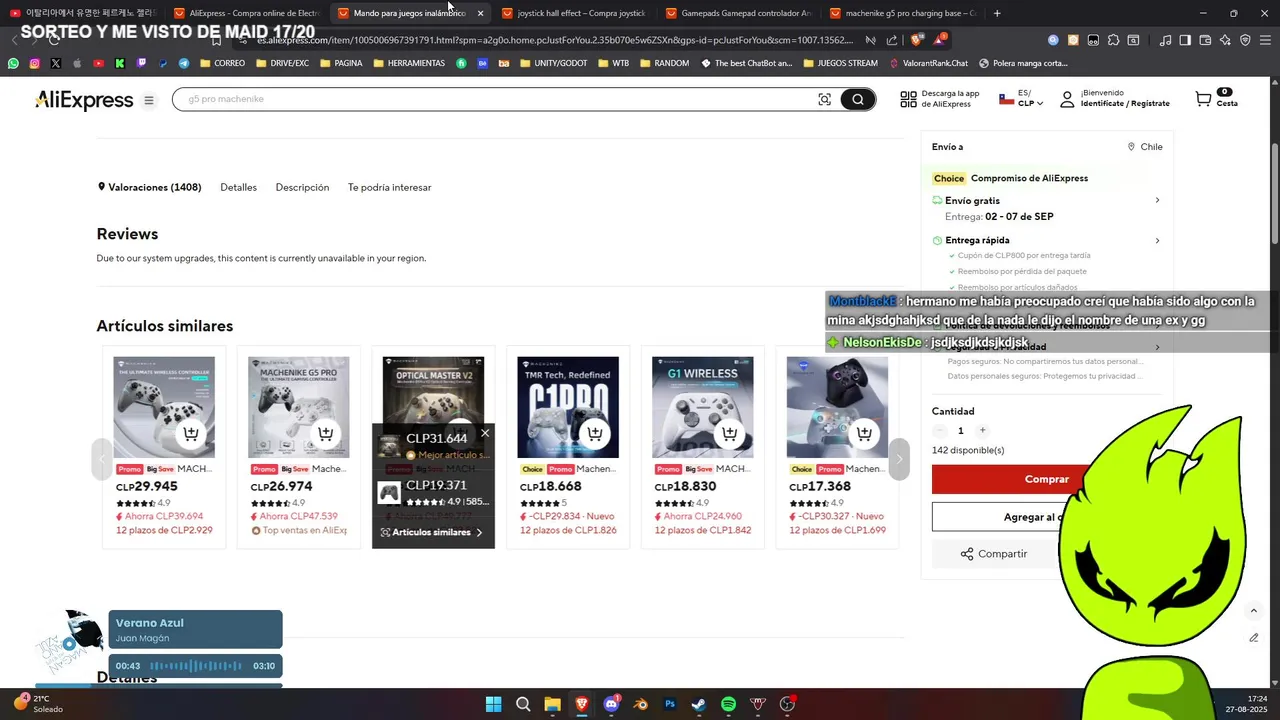The height and width of the screenshot is (720, 1280).
Task: Click the Brave Shields lion icon
Action: (917, 40)
